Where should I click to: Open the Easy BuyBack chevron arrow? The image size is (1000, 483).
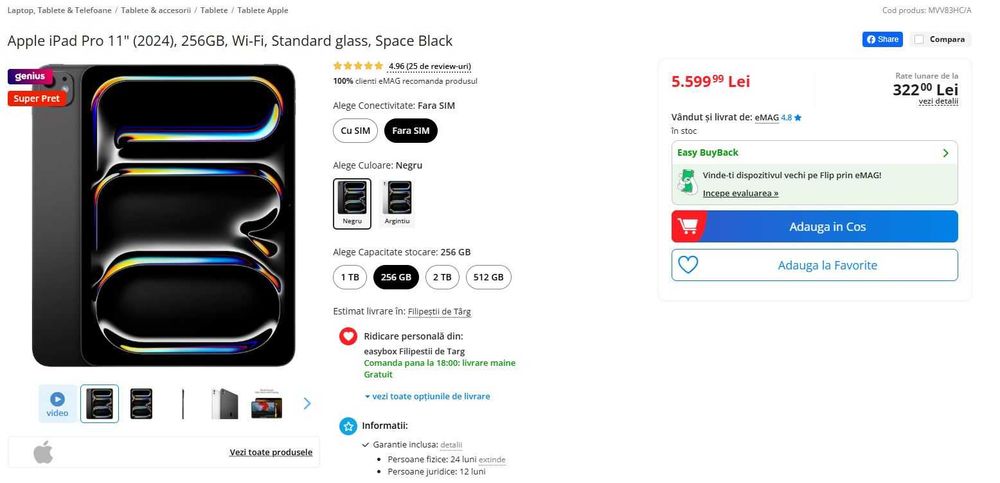point(945,153)
